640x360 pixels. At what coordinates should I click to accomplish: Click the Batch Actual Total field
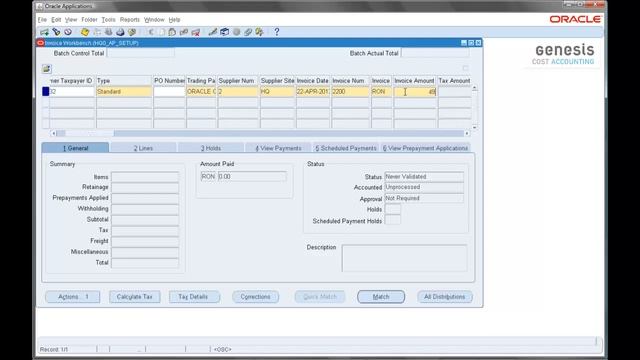(435, 53)
